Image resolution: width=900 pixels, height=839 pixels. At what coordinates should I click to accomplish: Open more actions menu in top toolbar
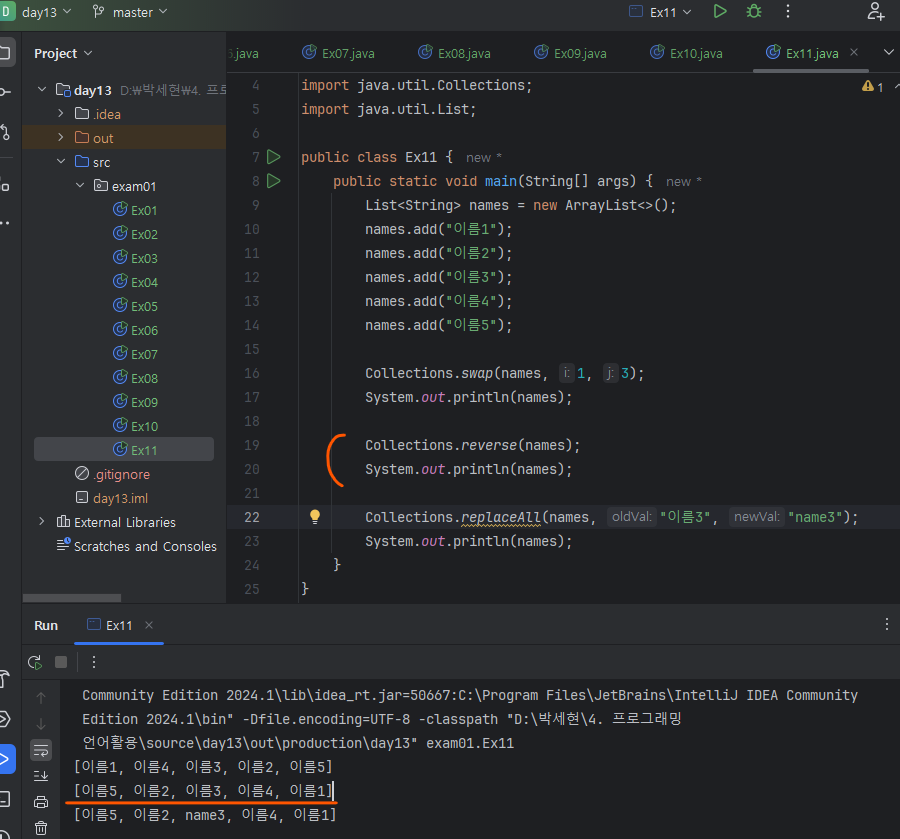coord(788,11)
